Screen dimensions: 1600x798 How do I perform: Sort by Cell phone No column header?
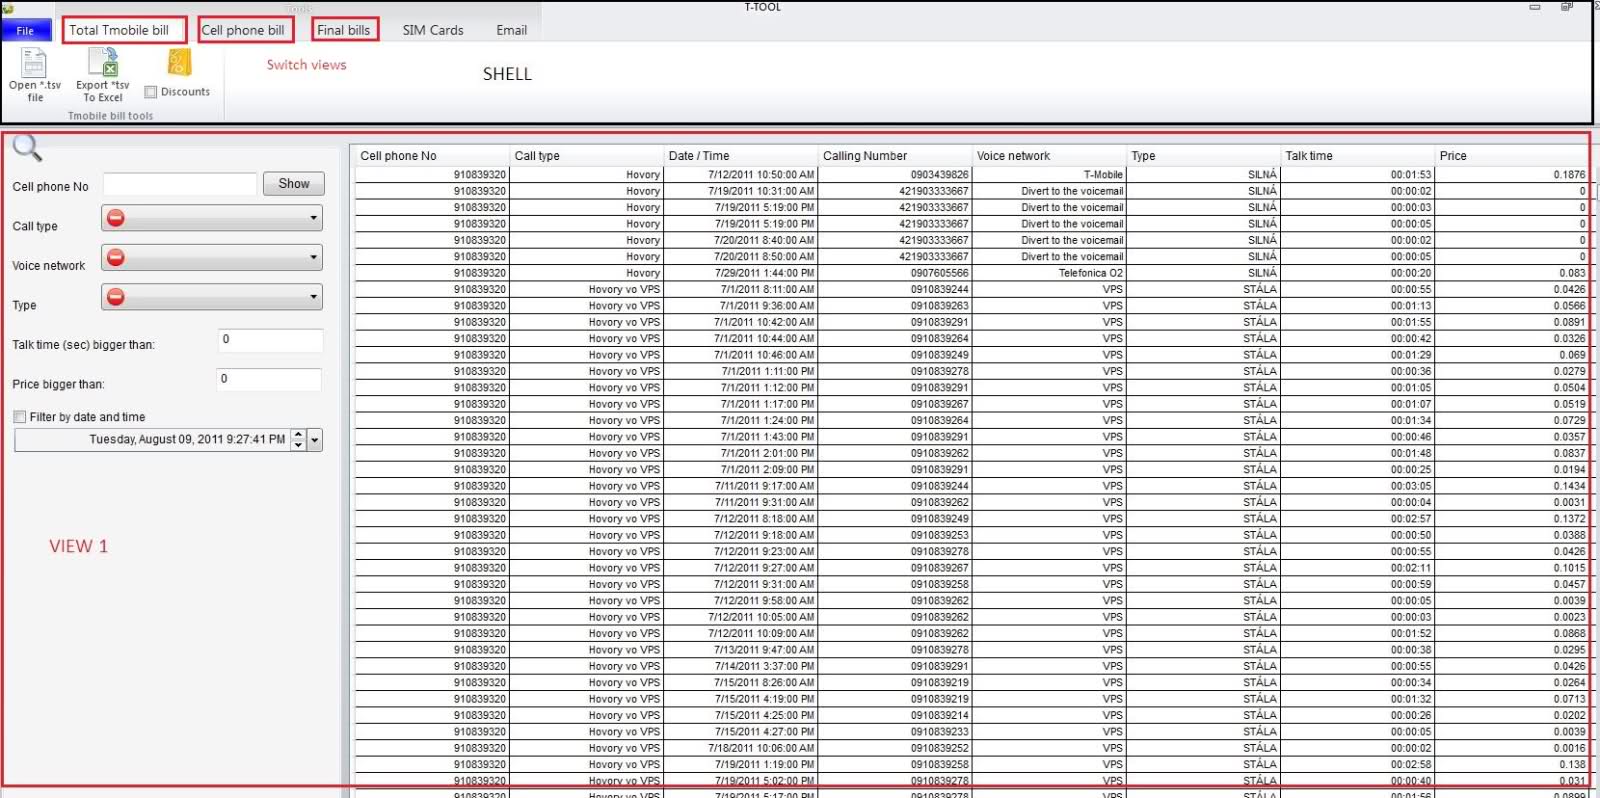[x=432, y=156]
